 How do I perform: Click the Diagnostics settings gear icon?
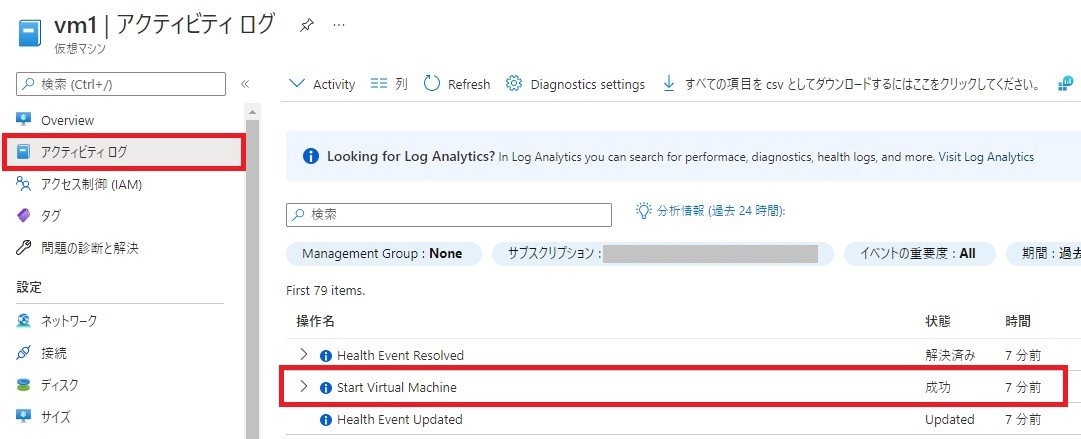coord(514,83)
